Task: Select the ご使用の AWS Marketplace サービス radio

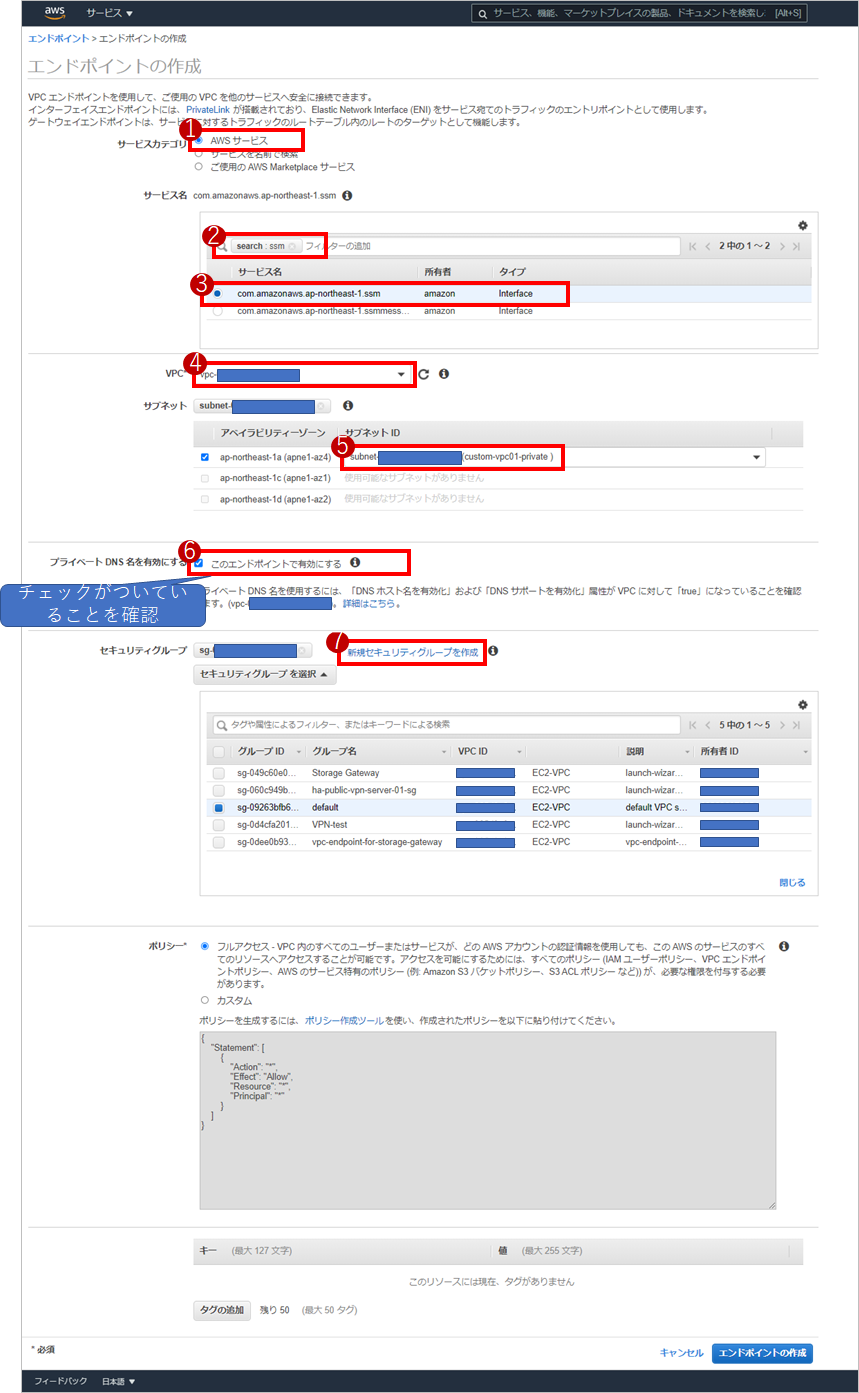Action: pyautogui.click(x=198, y=167)
